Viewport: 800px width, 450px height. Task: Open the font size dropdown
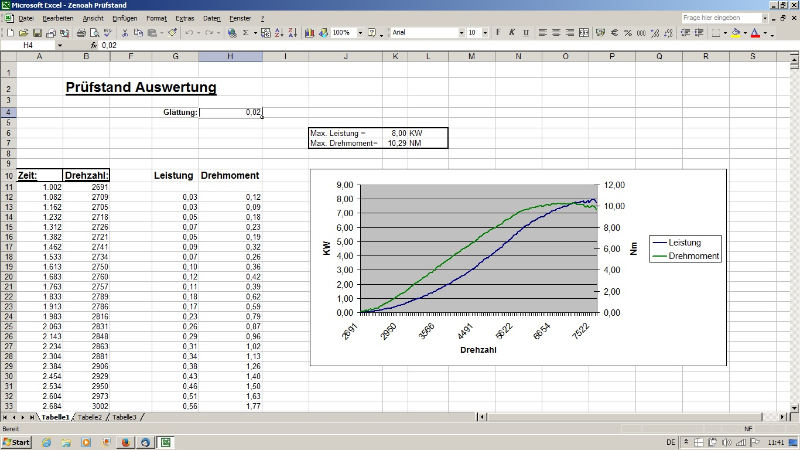(x=484, y=33)
